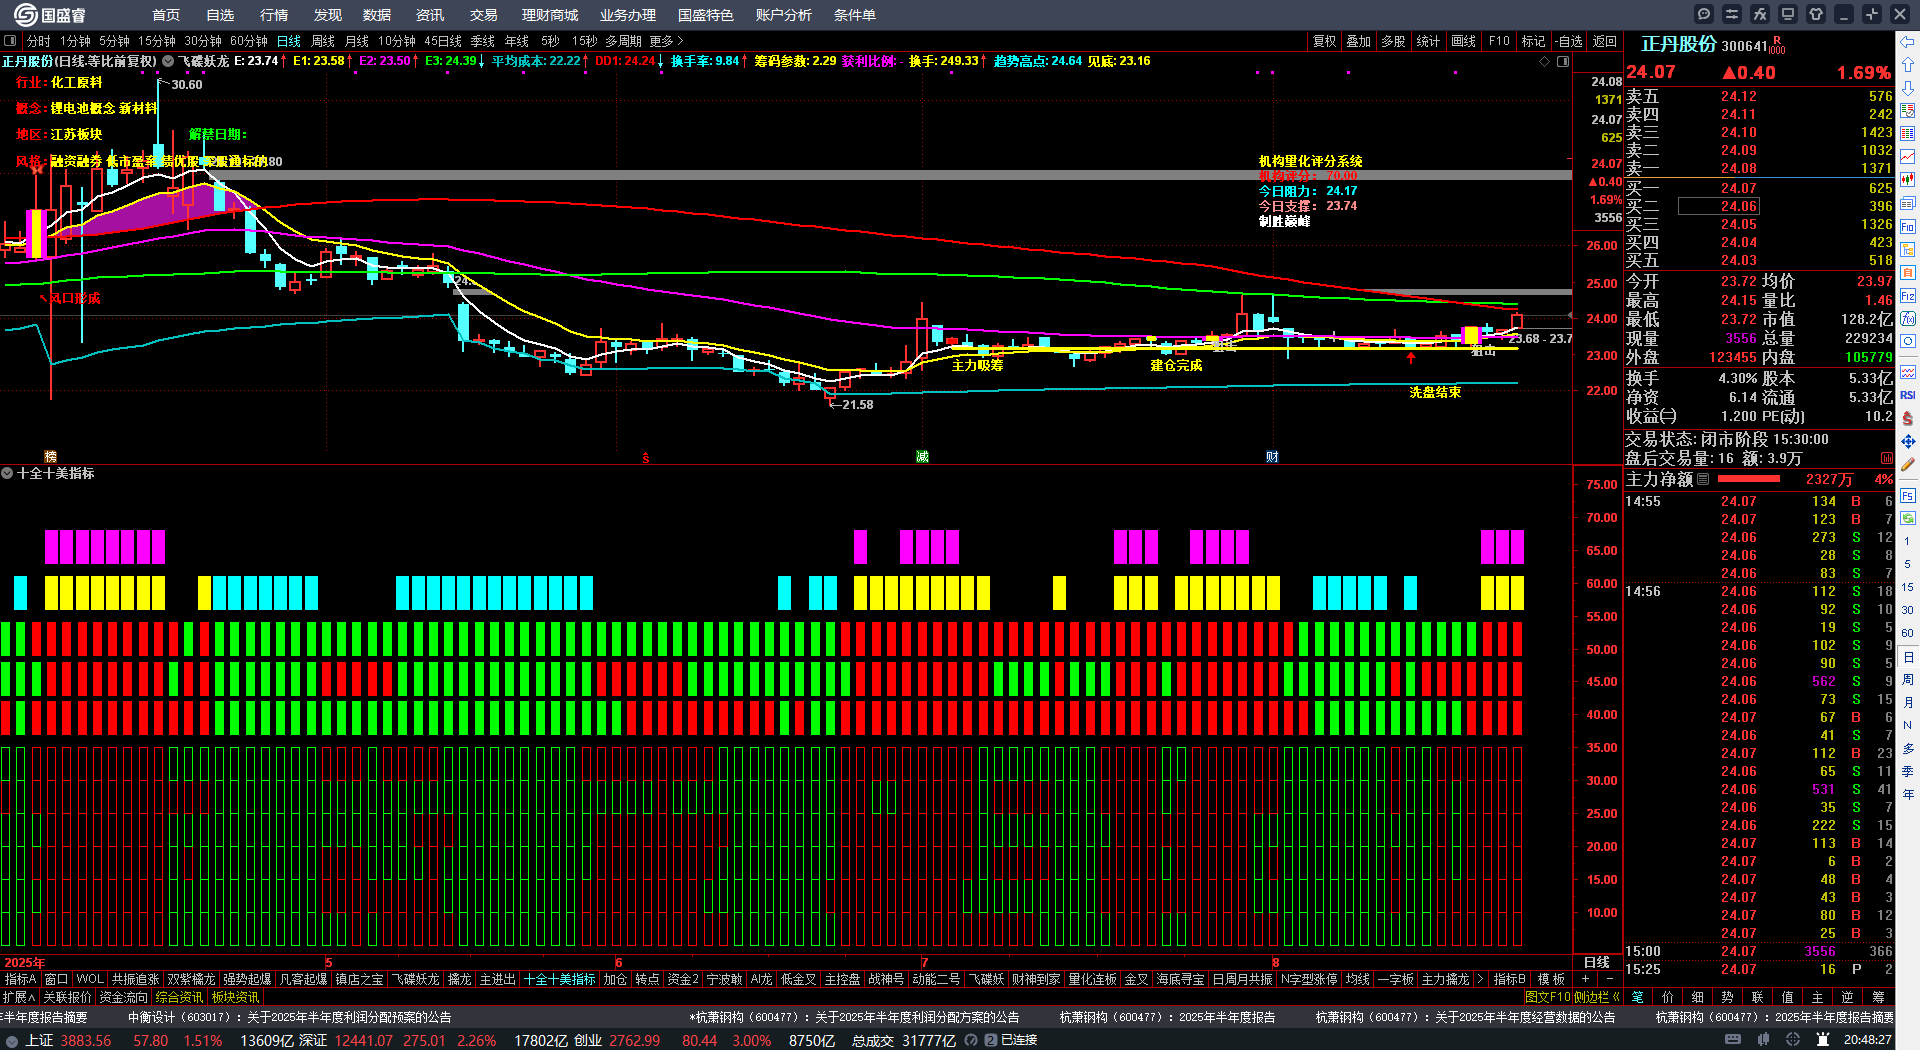Screen dimensions: 1920x1050
Task: Click the − zoom-out chart button
Action: (1609, 979)
